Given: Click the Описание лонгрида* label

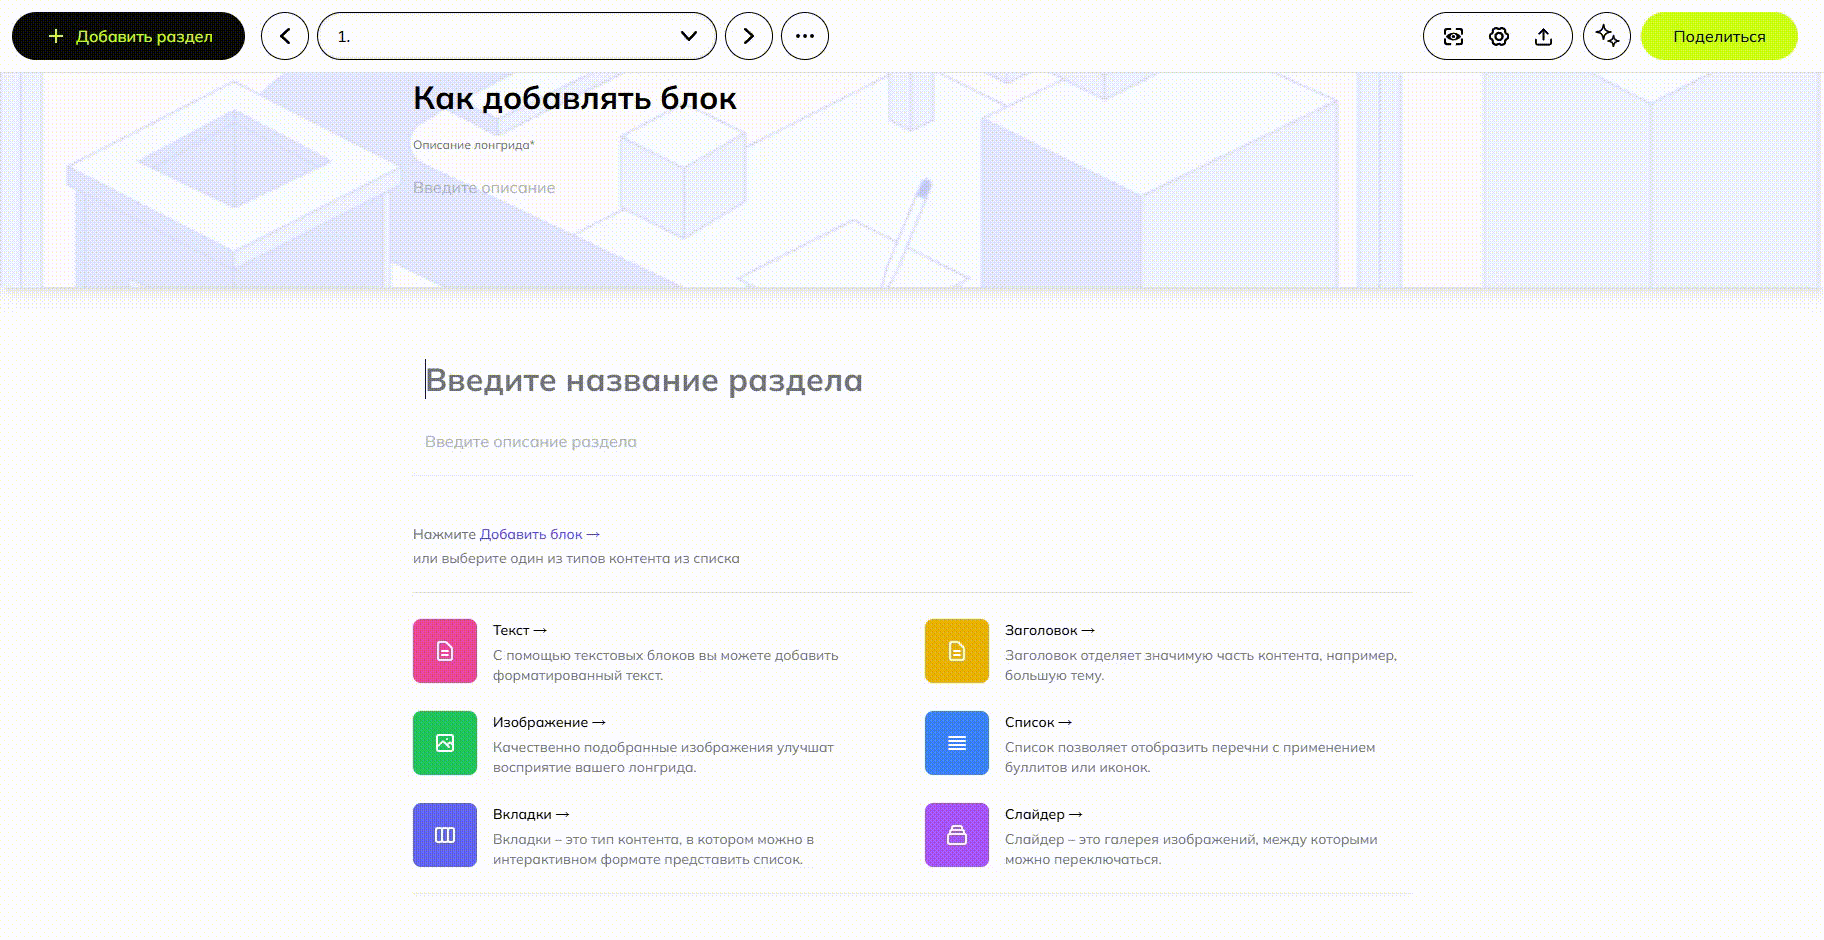Looking at the screenshot, I should click(474, 145).
